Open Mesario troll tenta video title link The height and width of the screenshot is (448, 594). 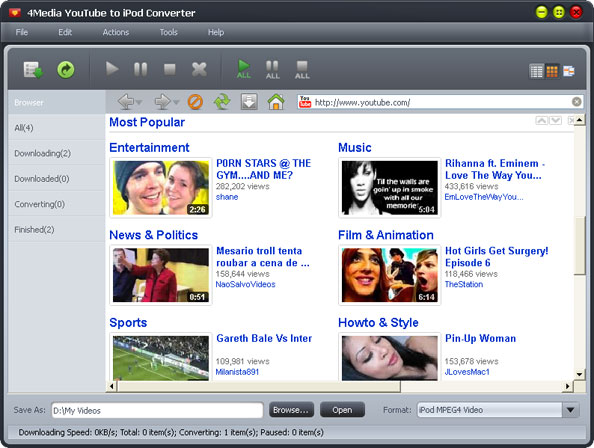click(x=263, y=257)
